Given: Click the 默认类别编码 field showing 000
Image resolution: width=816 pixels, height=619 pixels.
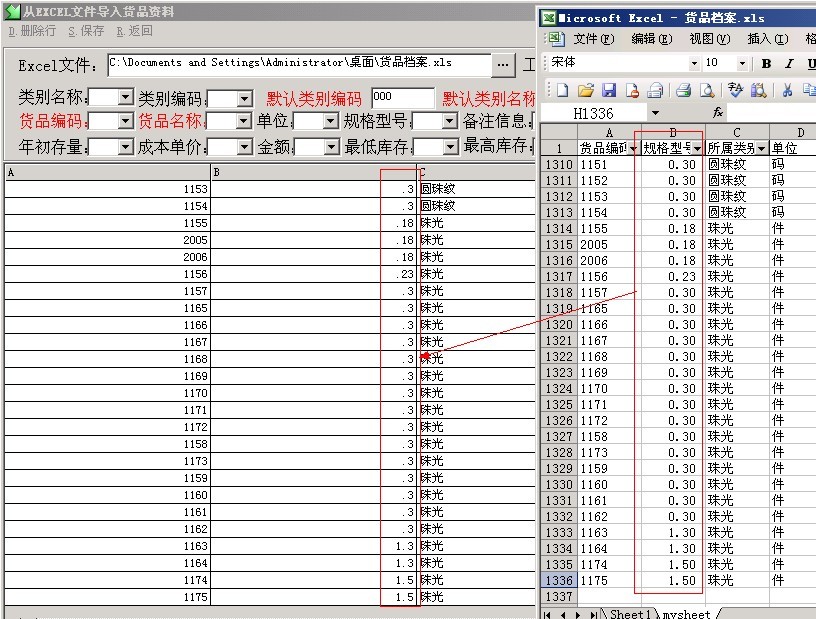Looking at the screenshot, I should pyautogui.click(x=402, y=98).
